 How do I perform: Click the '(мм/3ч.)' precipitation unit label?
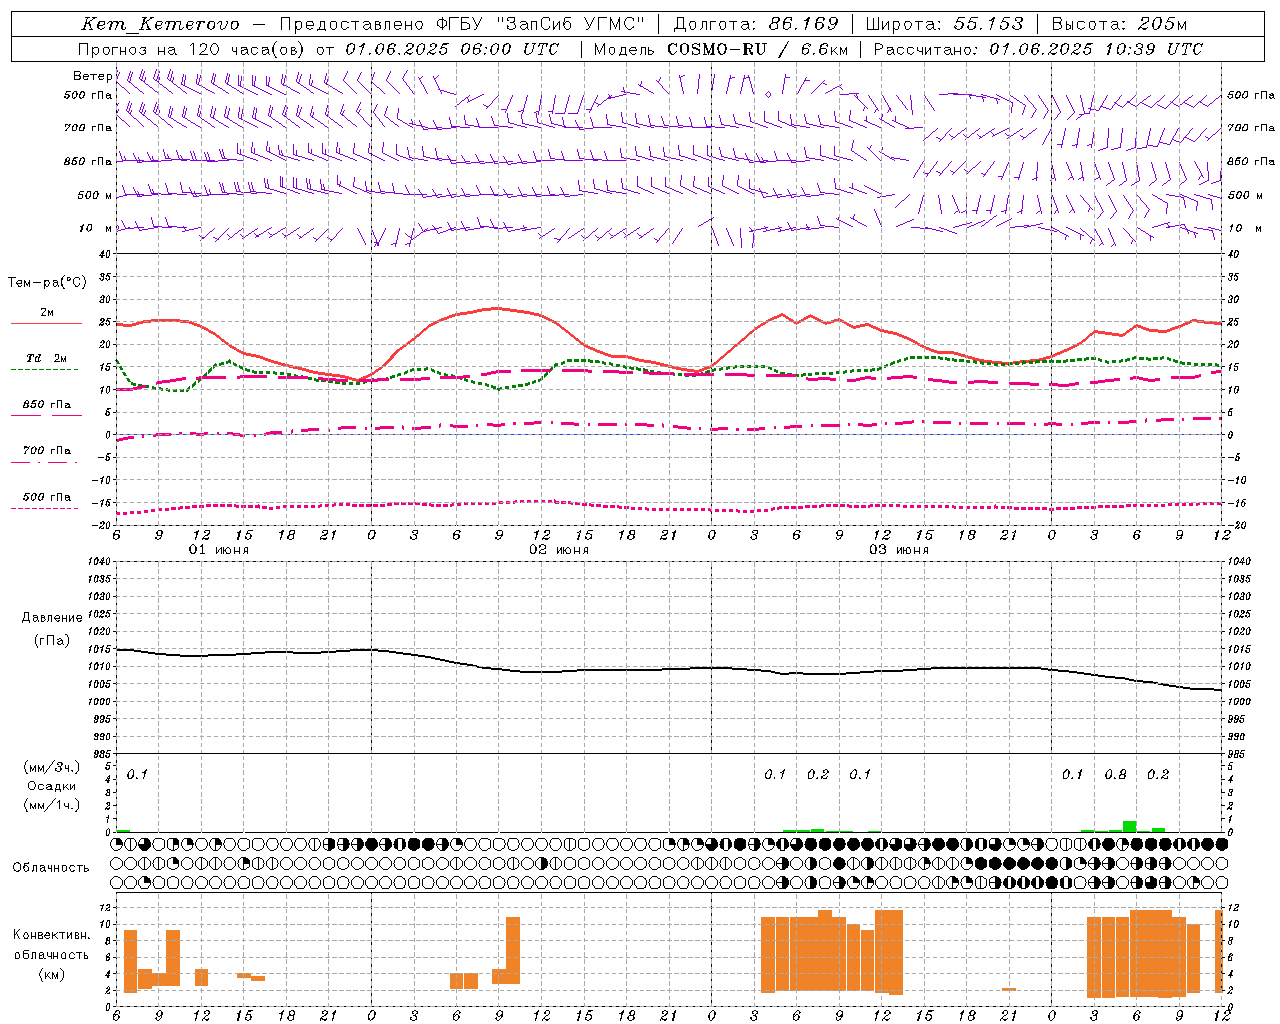pos(52,767)
